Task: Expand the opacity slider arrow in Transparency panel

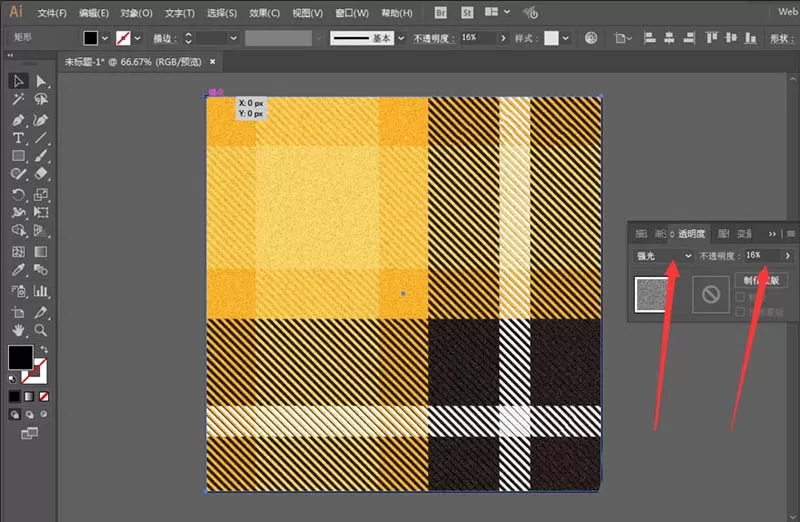Action: [x=788, y=255]
